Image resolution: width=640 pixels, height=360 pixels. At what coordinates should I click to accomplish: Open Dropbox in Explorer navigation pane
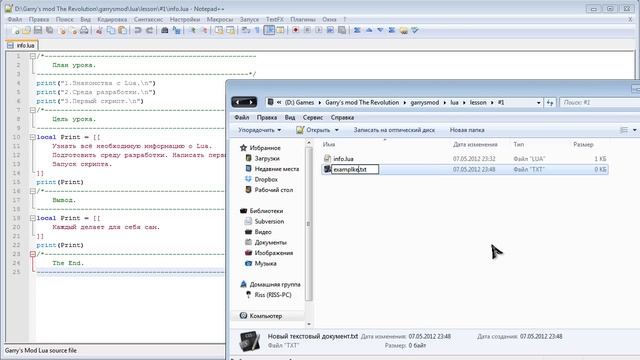[x=266, y=180]
